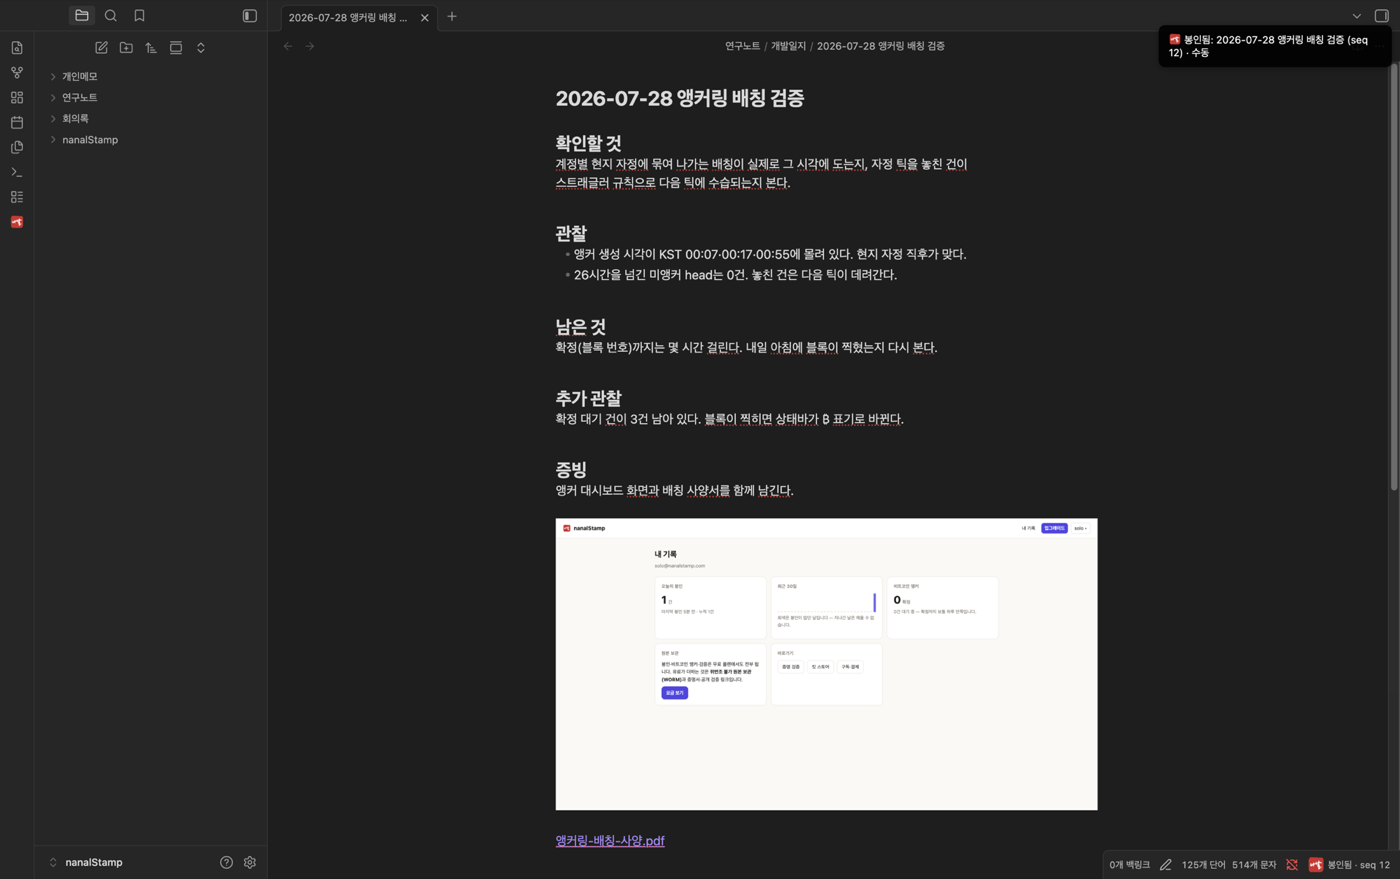Click the 봉인됨 · seq 12 status
Image resolution: width=1400 pixels, height=879 pixels.
[1349, 865]
